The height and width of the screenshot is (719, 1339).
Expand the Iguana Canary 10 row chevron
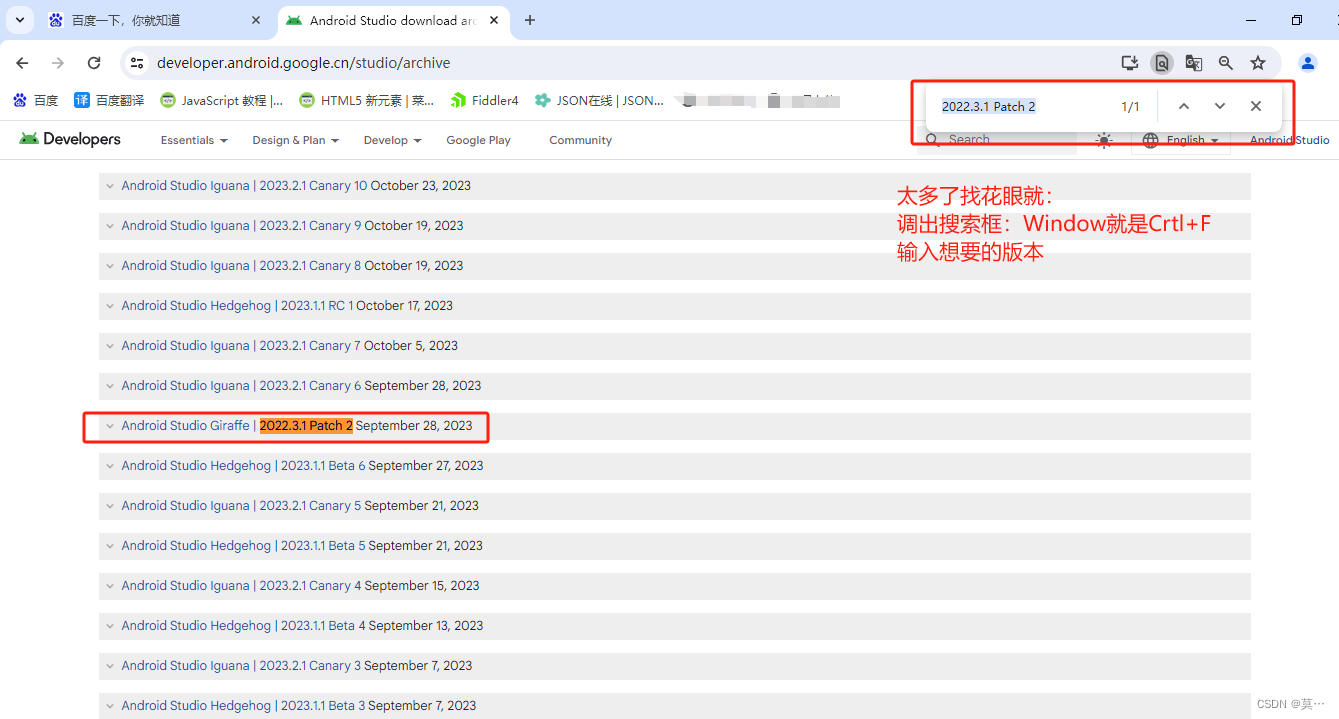point(110,186)
